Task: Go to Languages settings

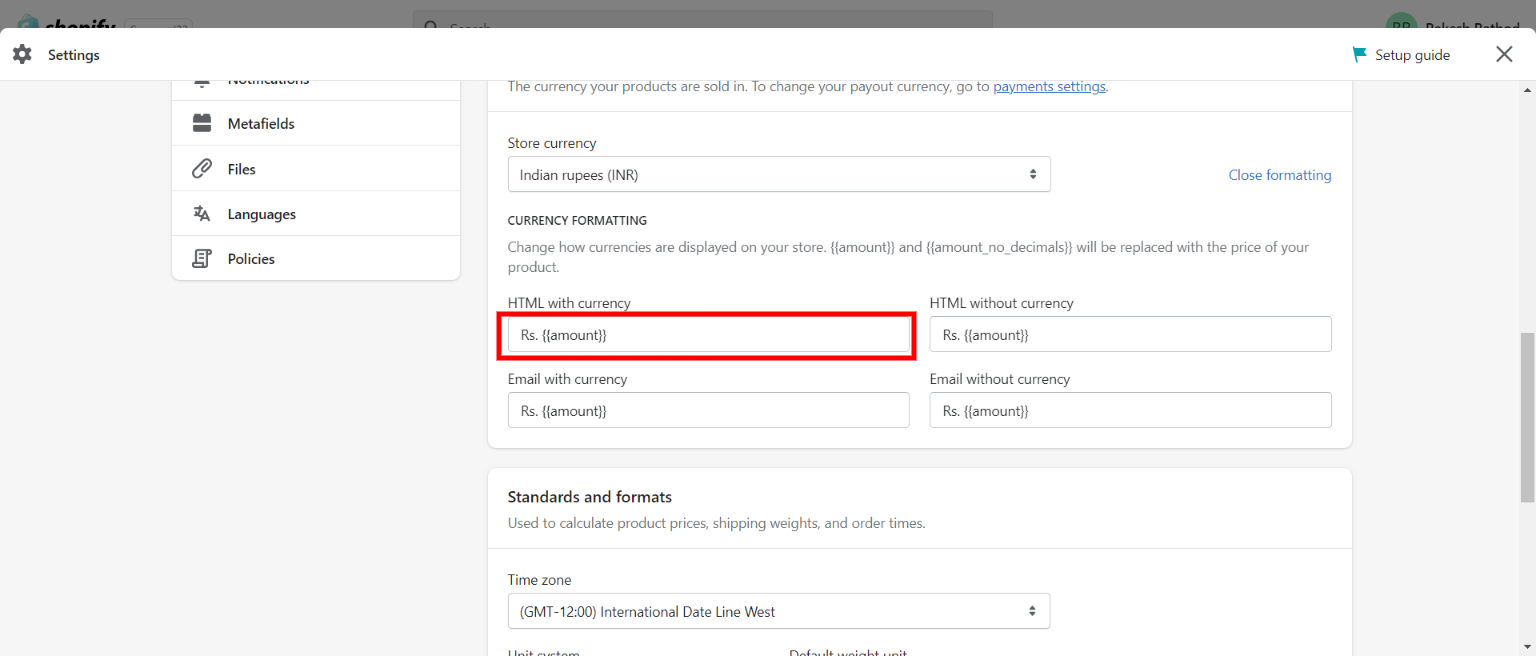Action: click(262, 214)
